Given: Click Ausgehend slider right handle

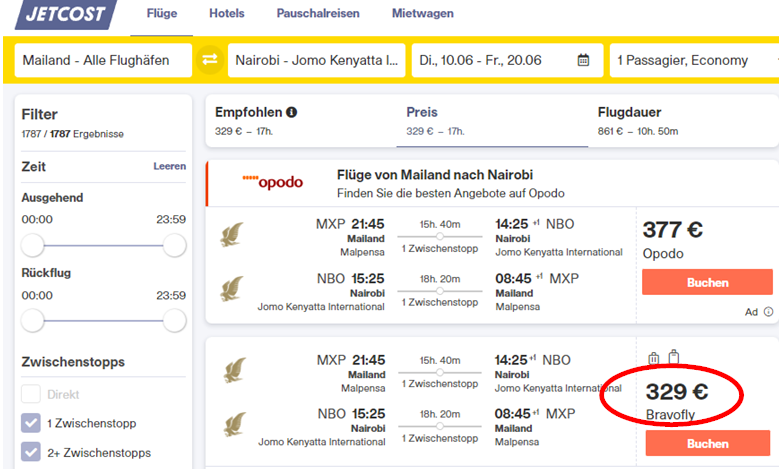Looking at the screenshot, I should click(x=174, y=245).
